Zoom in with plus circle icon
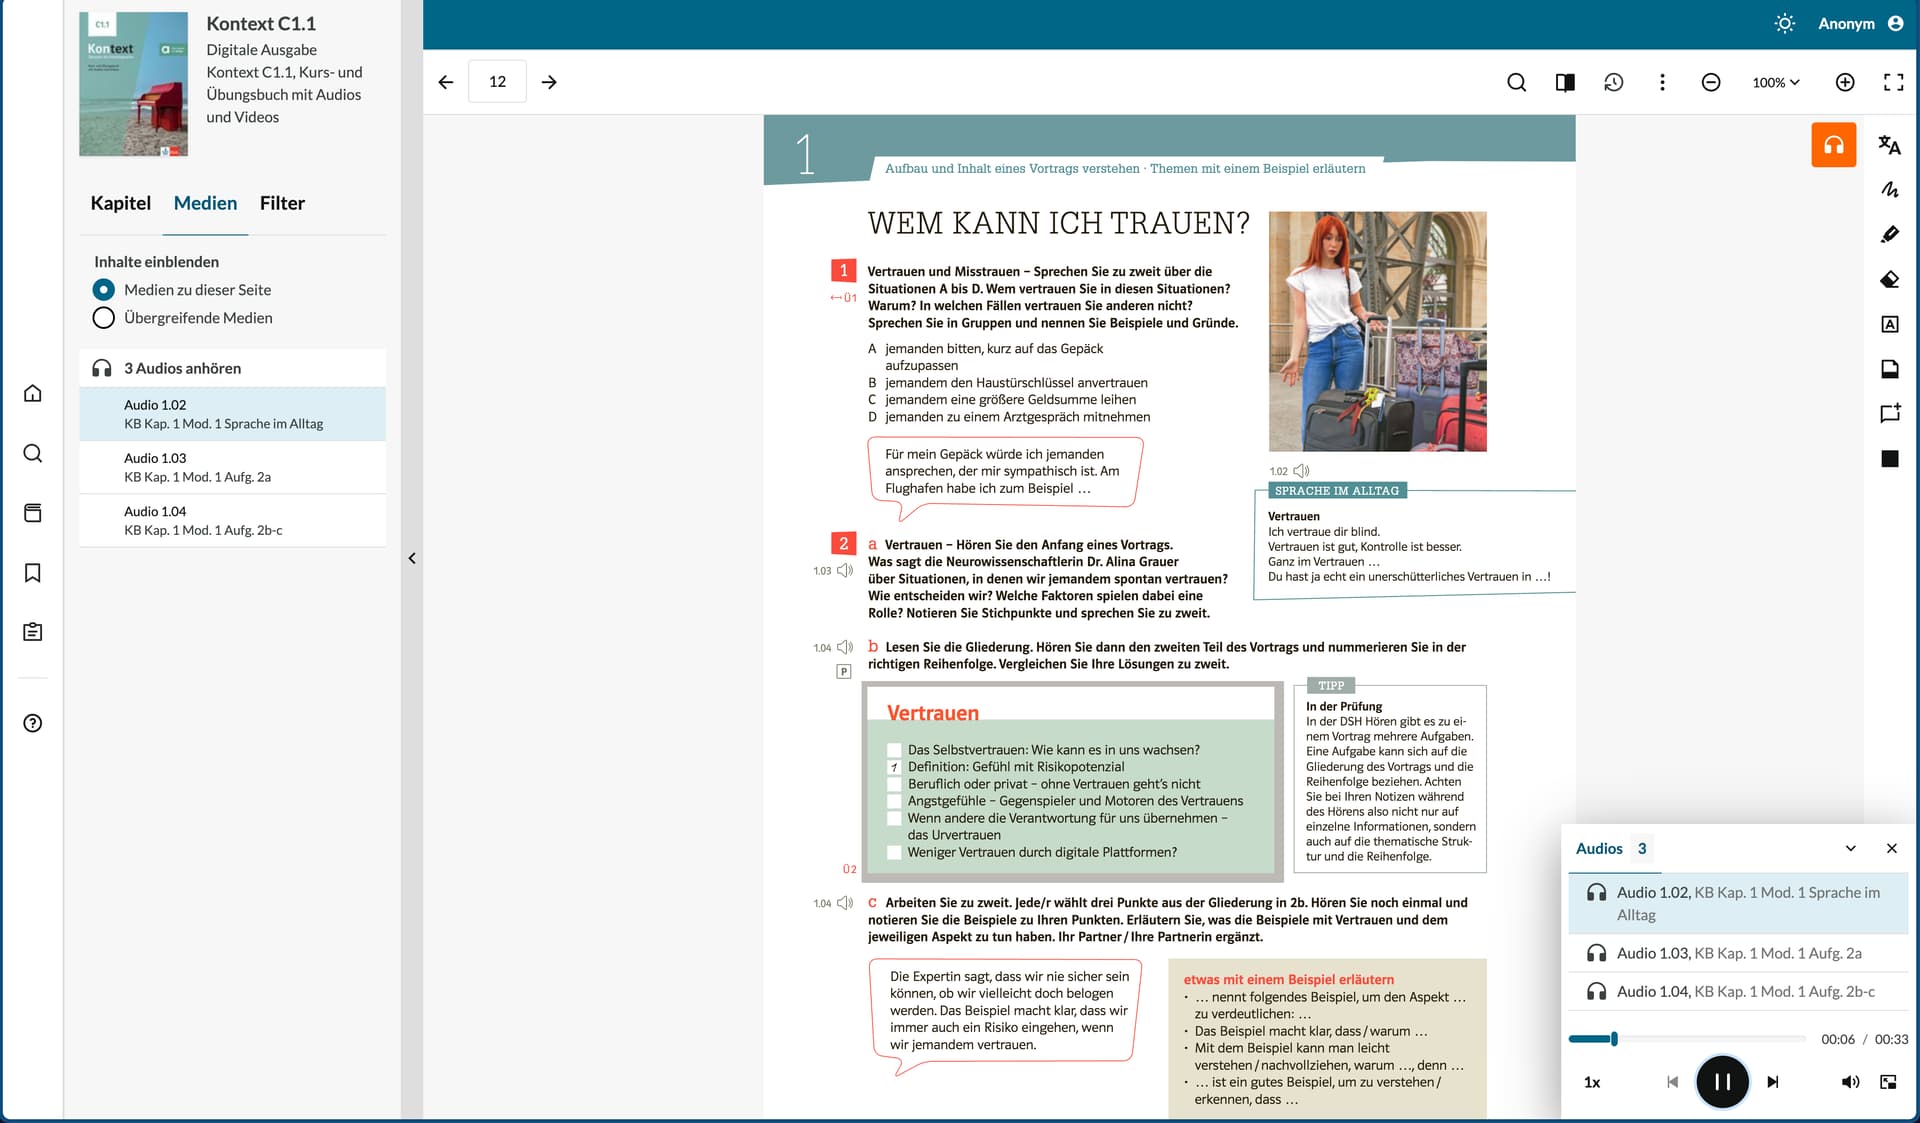Image resolution: width=1920 pixels, height=1123 pixels. 1845,82
